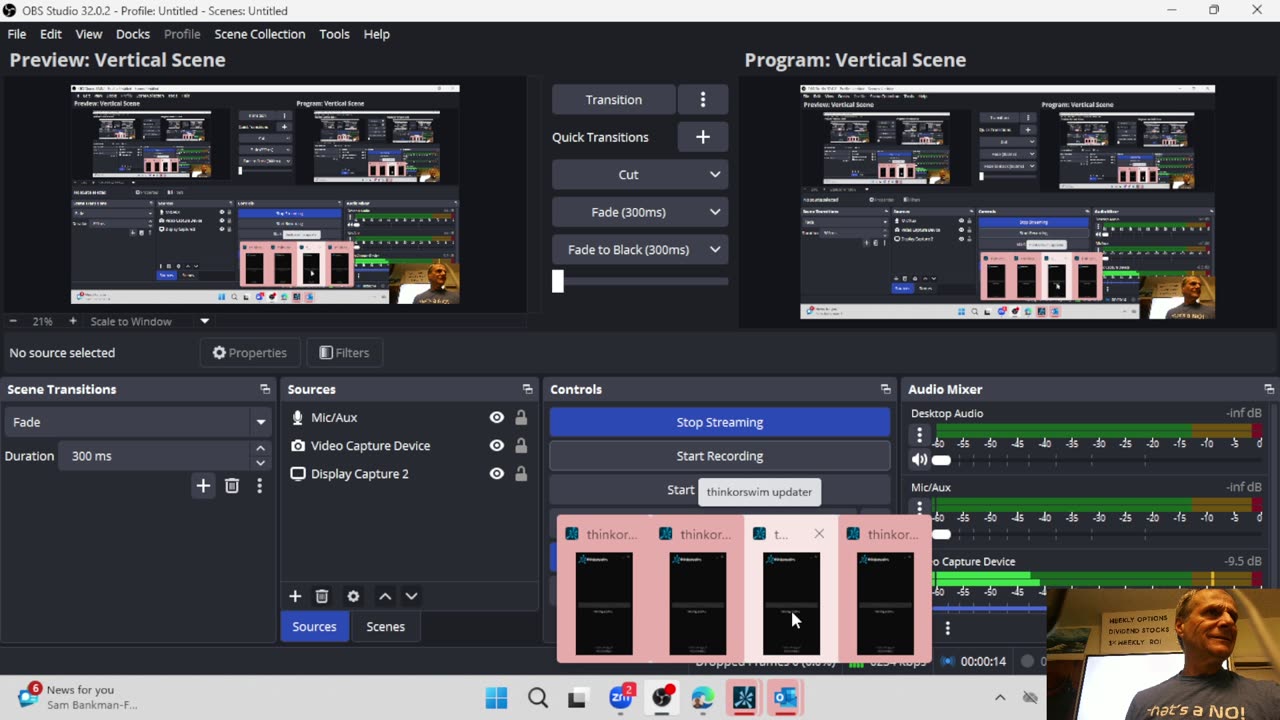The width and height of the screenshot is (1280, 720).
Task: Lock the Video Capture Device source
Action: pos(521,446)
